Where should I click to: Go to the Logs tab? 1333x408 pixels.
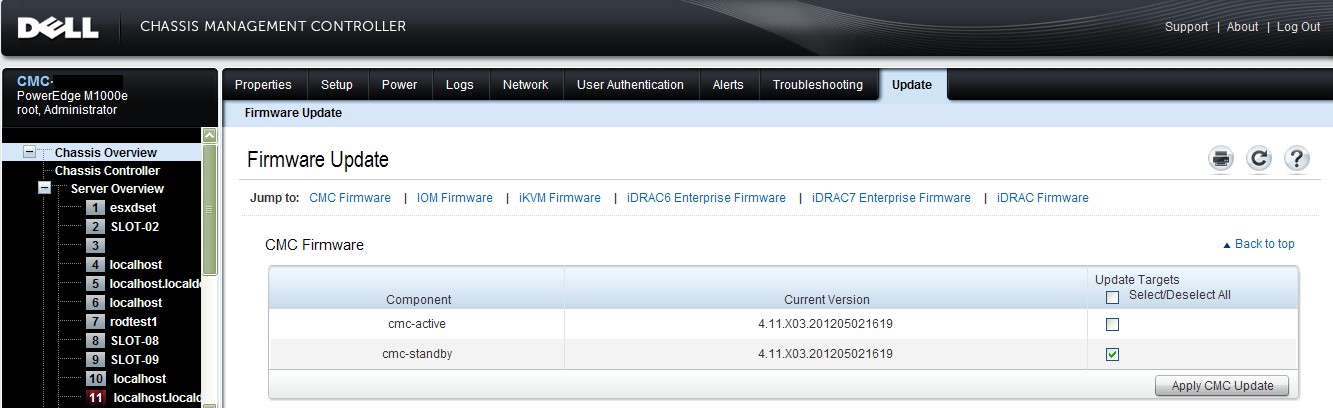(460, 85)
